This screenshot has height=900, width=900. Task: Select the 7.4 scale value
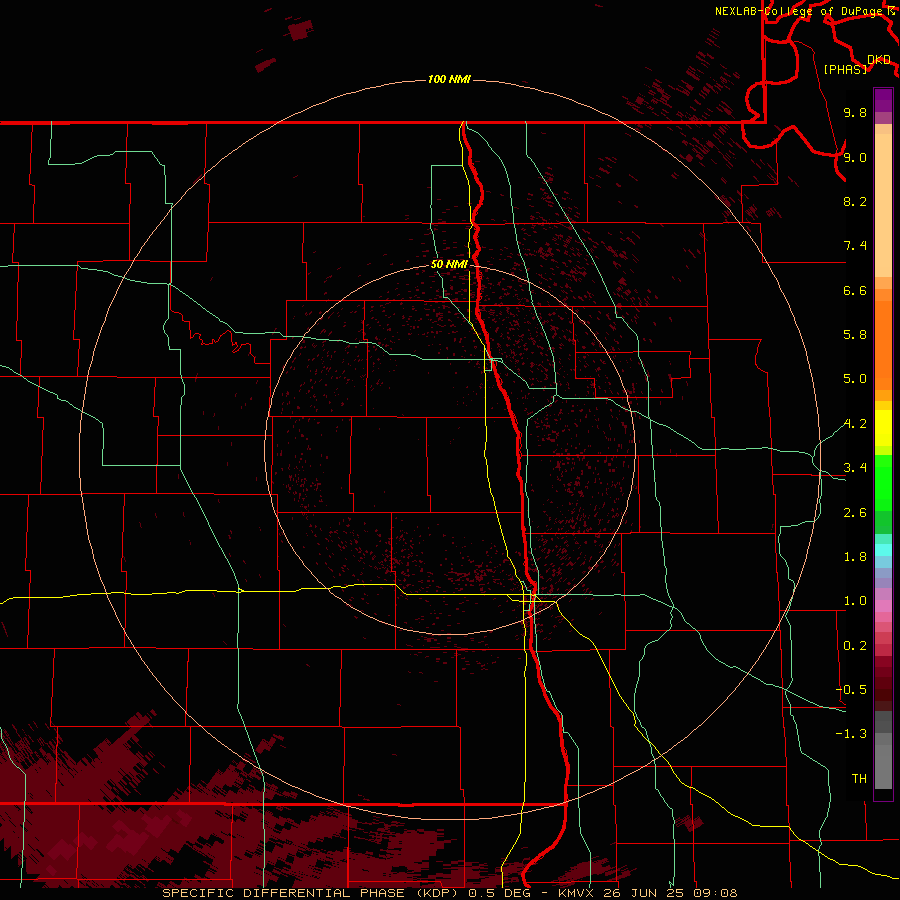pos(855,246)
